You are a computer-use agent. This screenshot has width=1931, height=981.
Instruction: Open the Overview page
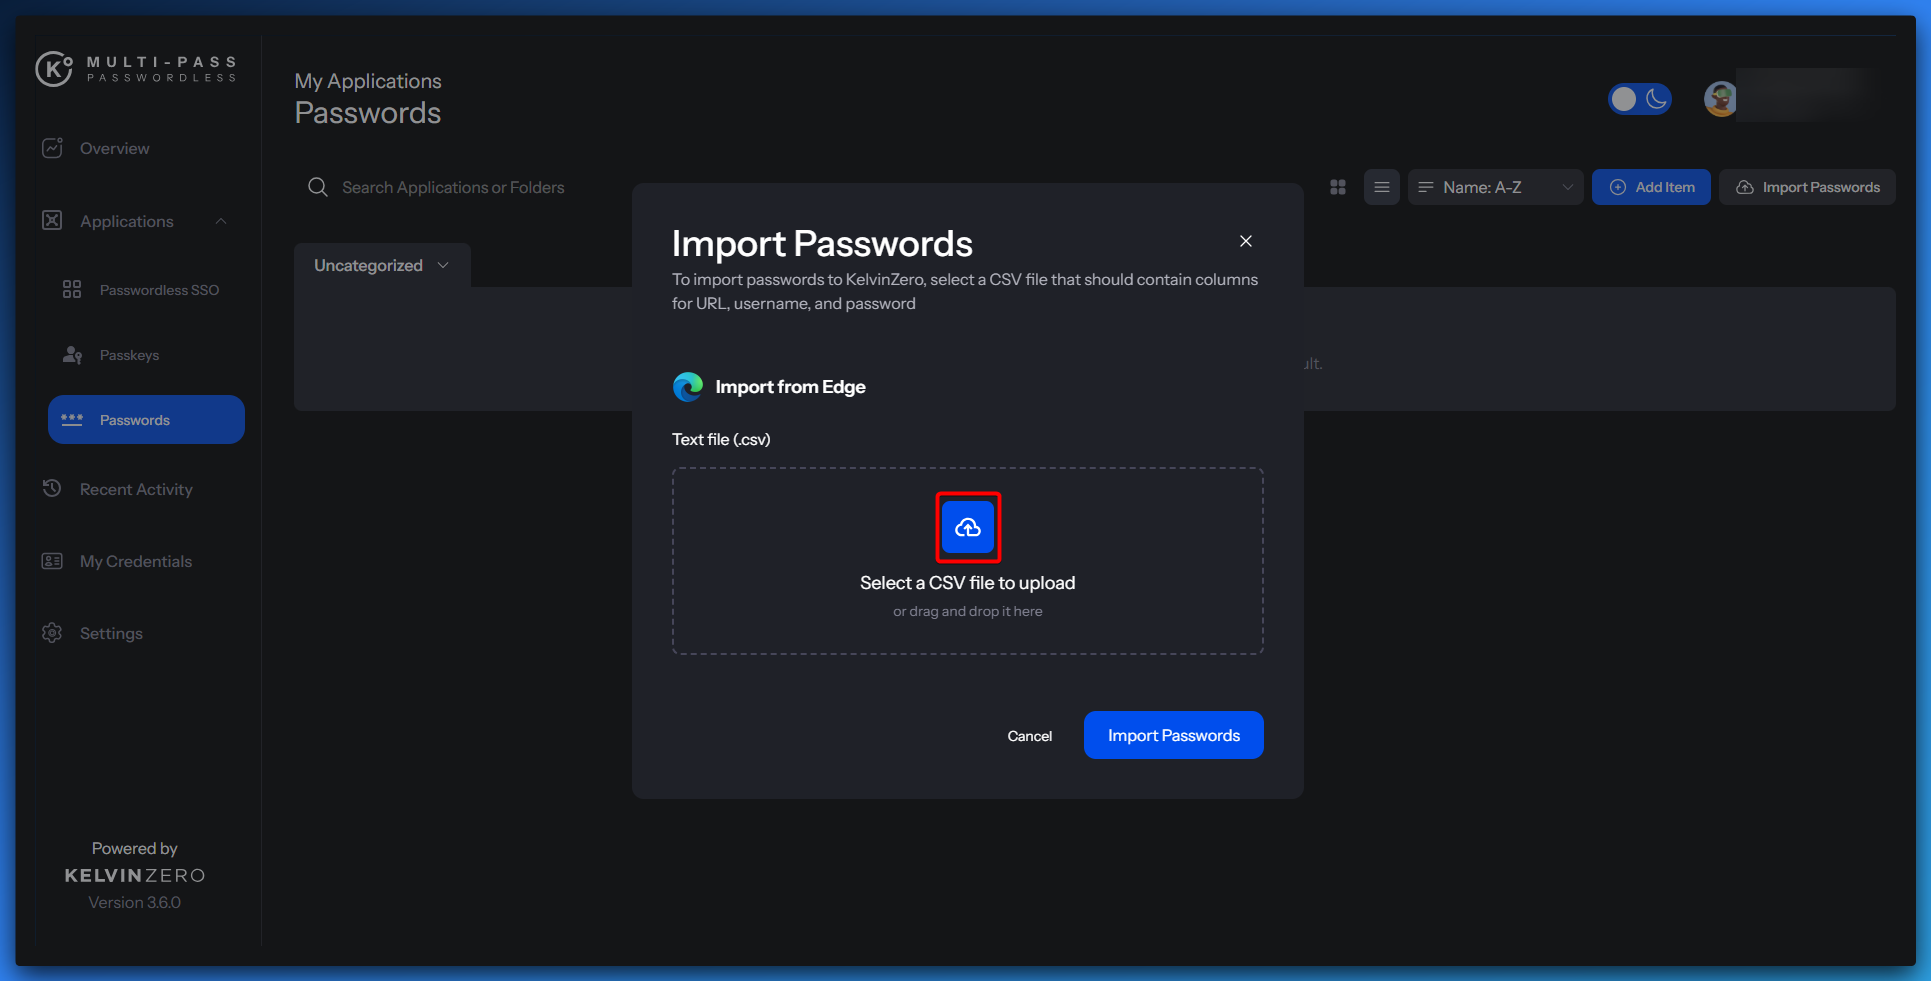click(x=114, y=148)
